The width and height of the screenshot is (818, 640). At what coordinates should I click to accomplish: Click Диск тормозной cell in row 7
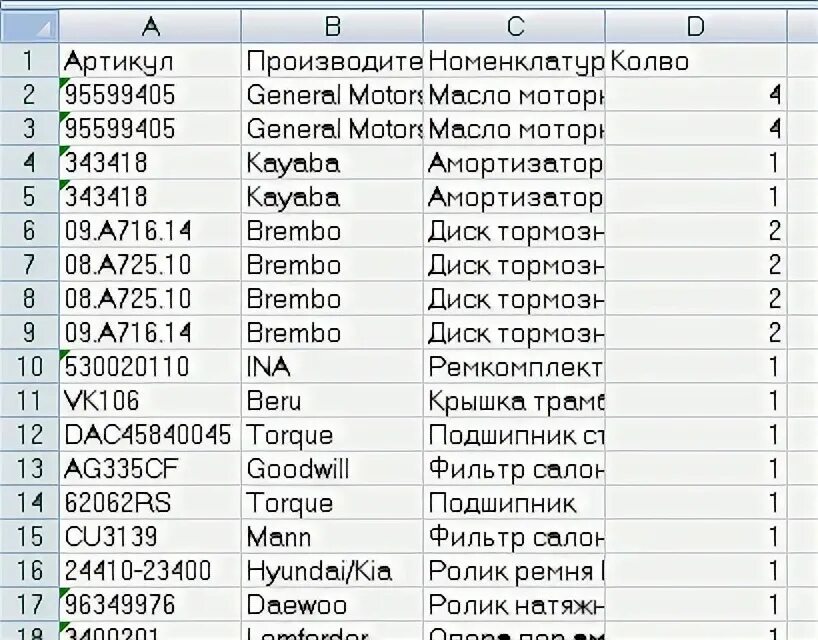pyautogui.click(x=514, y=264)
